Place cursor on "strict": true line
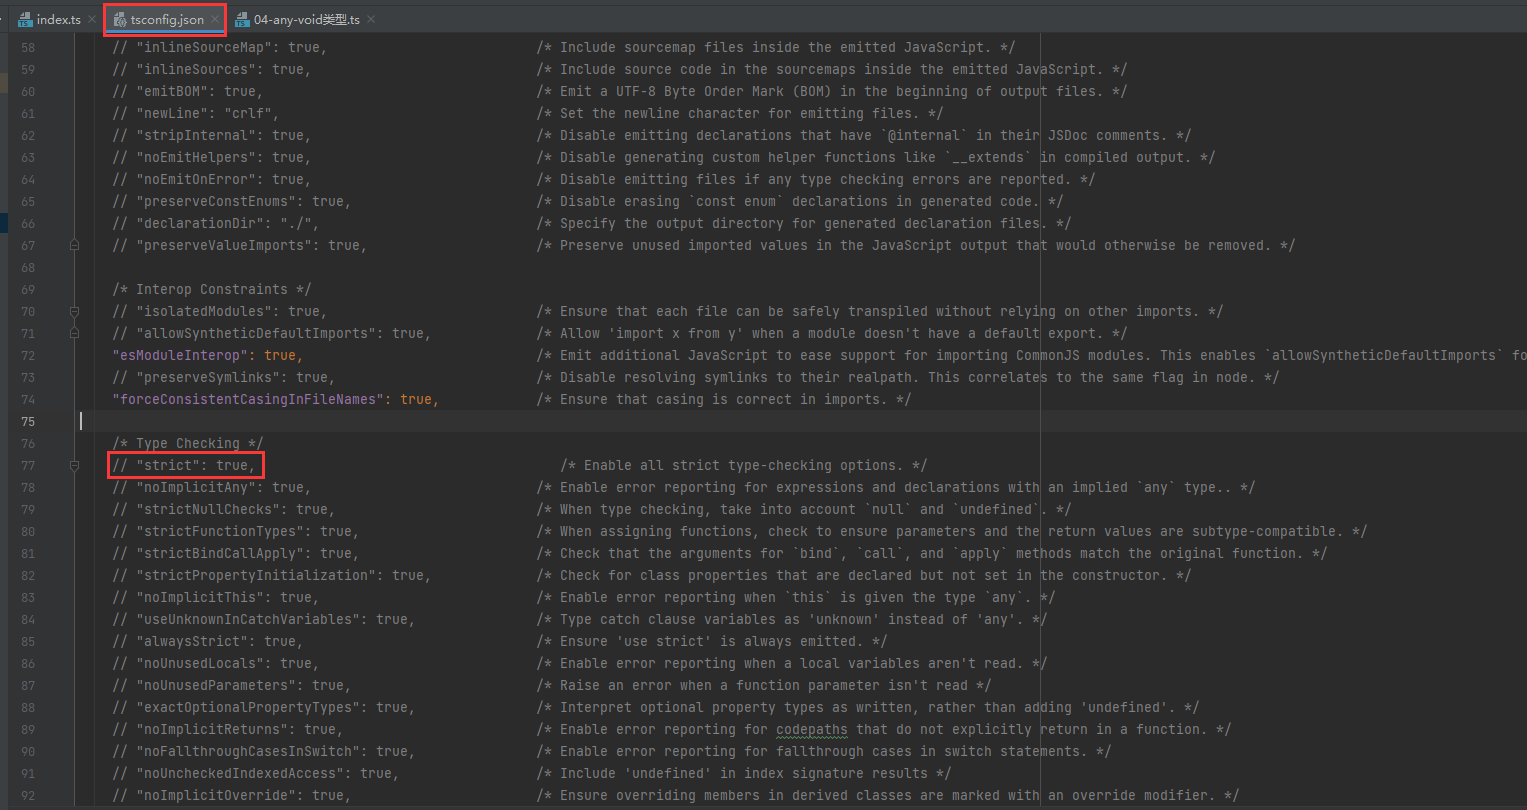 click(184, 465)
